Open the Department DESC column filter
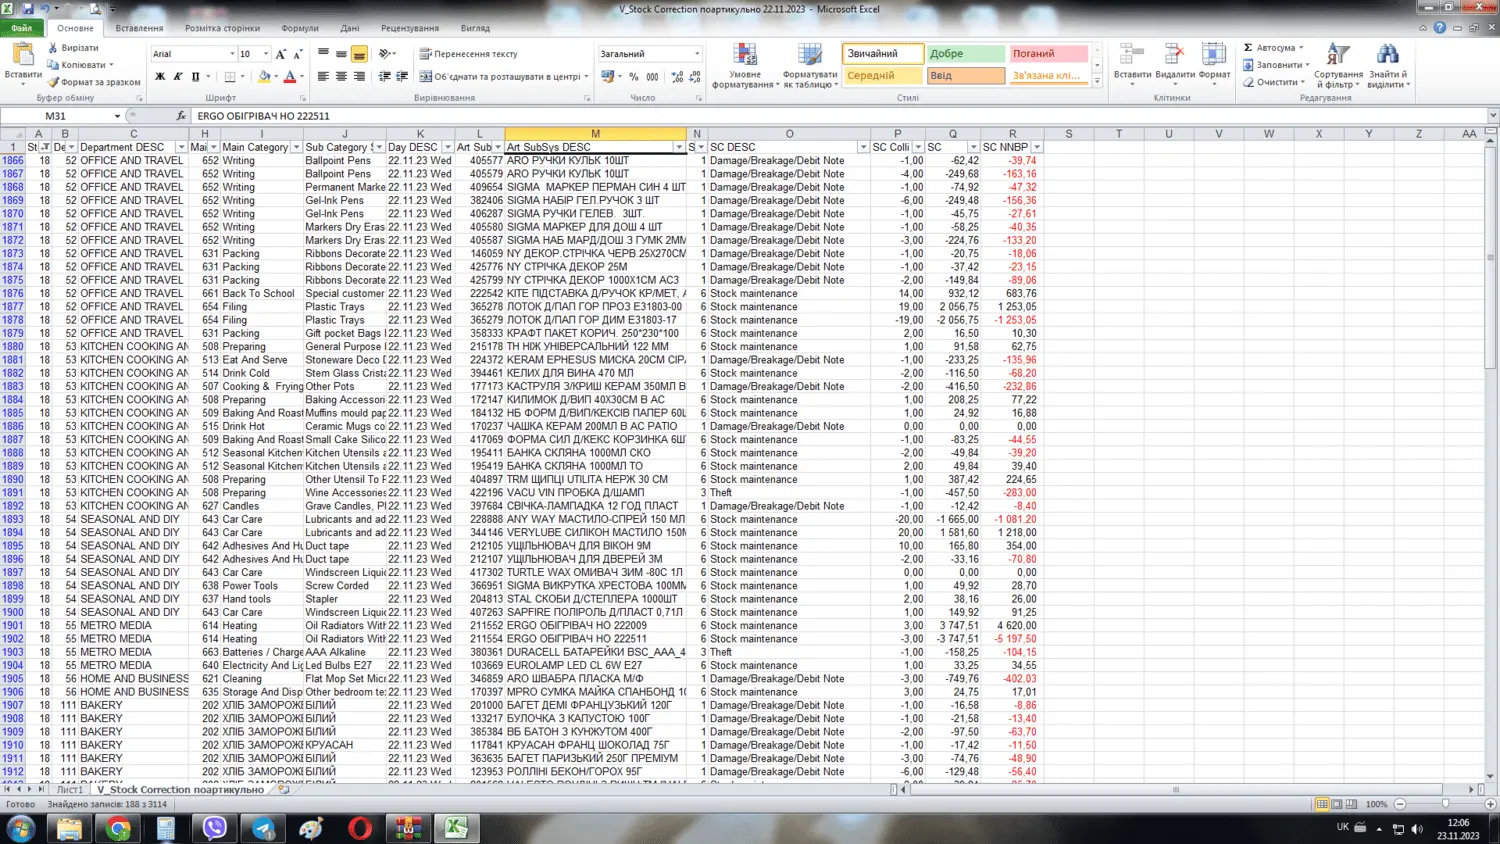 tap(181, 147)
